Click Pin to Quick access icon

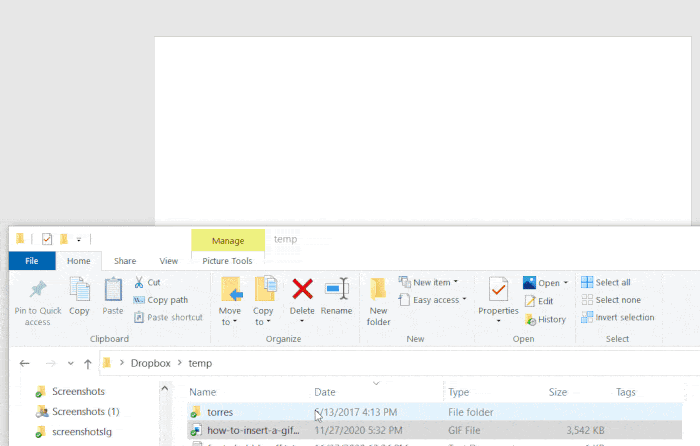click(x=38, y=291)
